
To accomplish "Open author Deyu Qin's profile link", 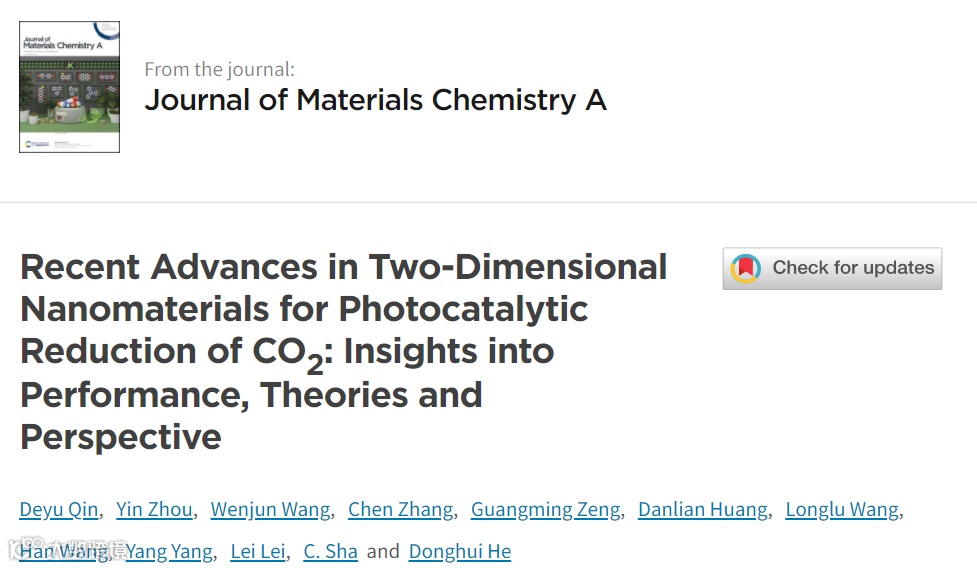I will pyautogui.click(x=59, y=510).
